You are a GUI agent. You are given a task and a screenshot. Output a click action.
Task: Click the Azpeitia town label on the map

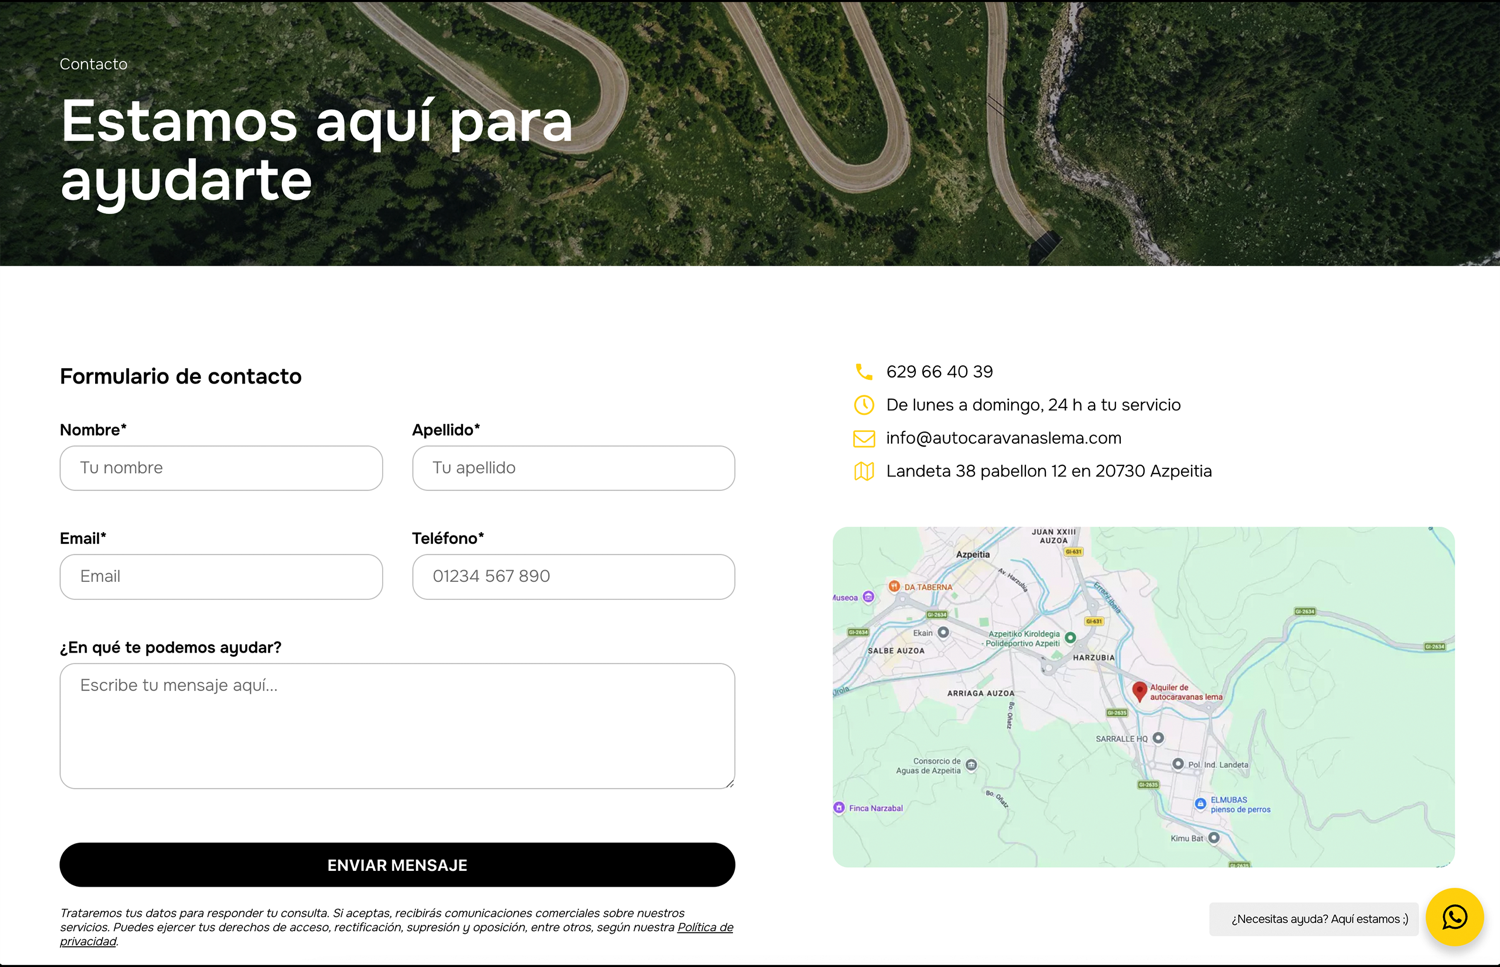[x=973, y=554]
